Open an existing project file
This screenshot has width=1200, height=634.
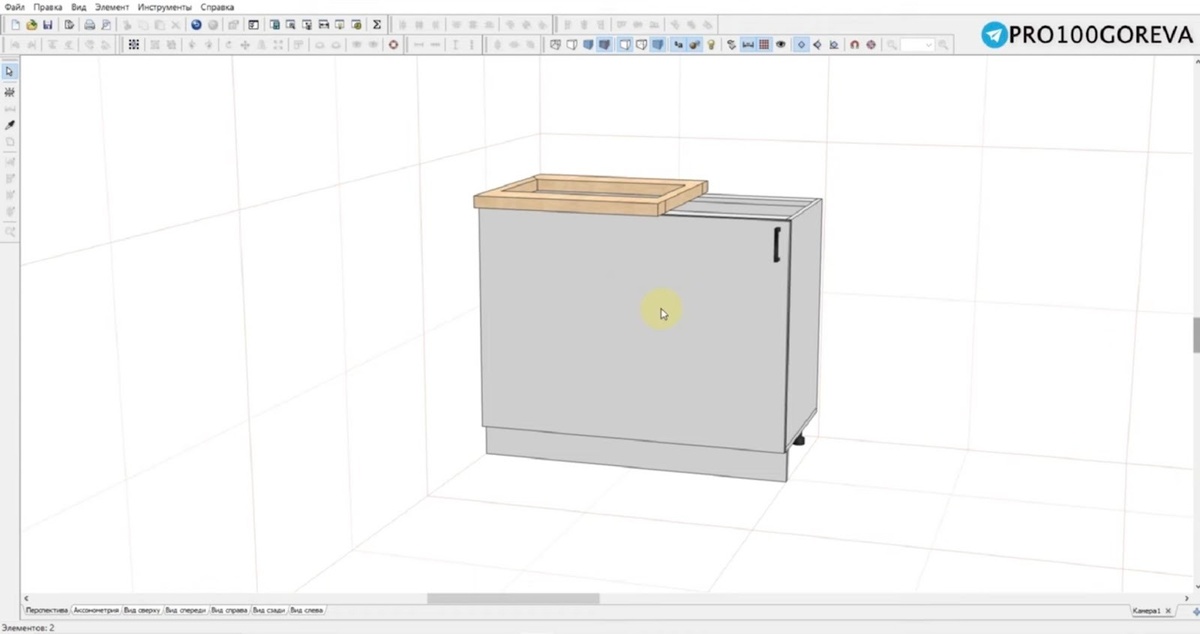[31, 25]
